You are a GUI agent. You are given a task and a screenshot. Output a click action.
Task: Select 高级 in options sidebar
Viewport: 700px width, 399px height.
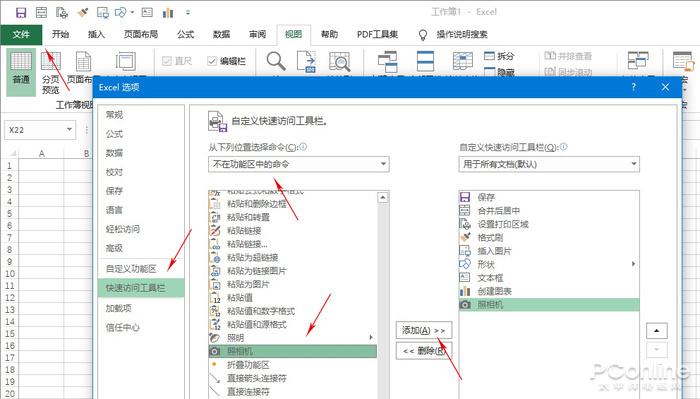141,248
